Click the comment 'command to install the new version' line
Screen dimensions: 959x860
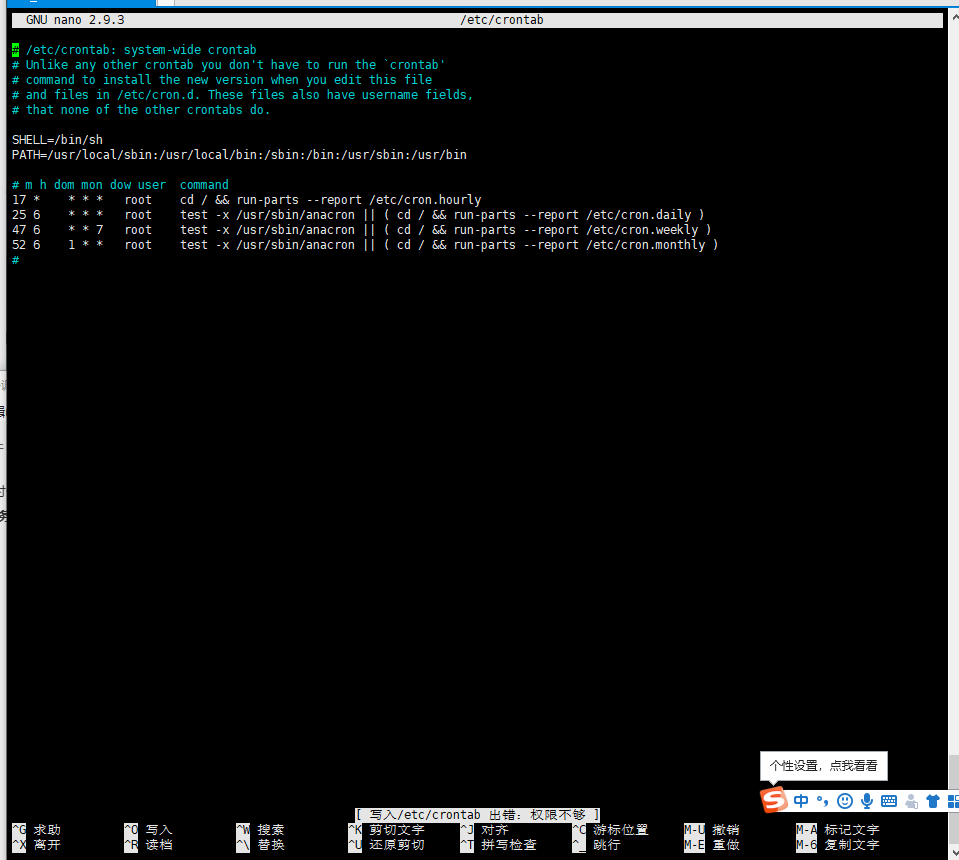(x=222, y=80)
